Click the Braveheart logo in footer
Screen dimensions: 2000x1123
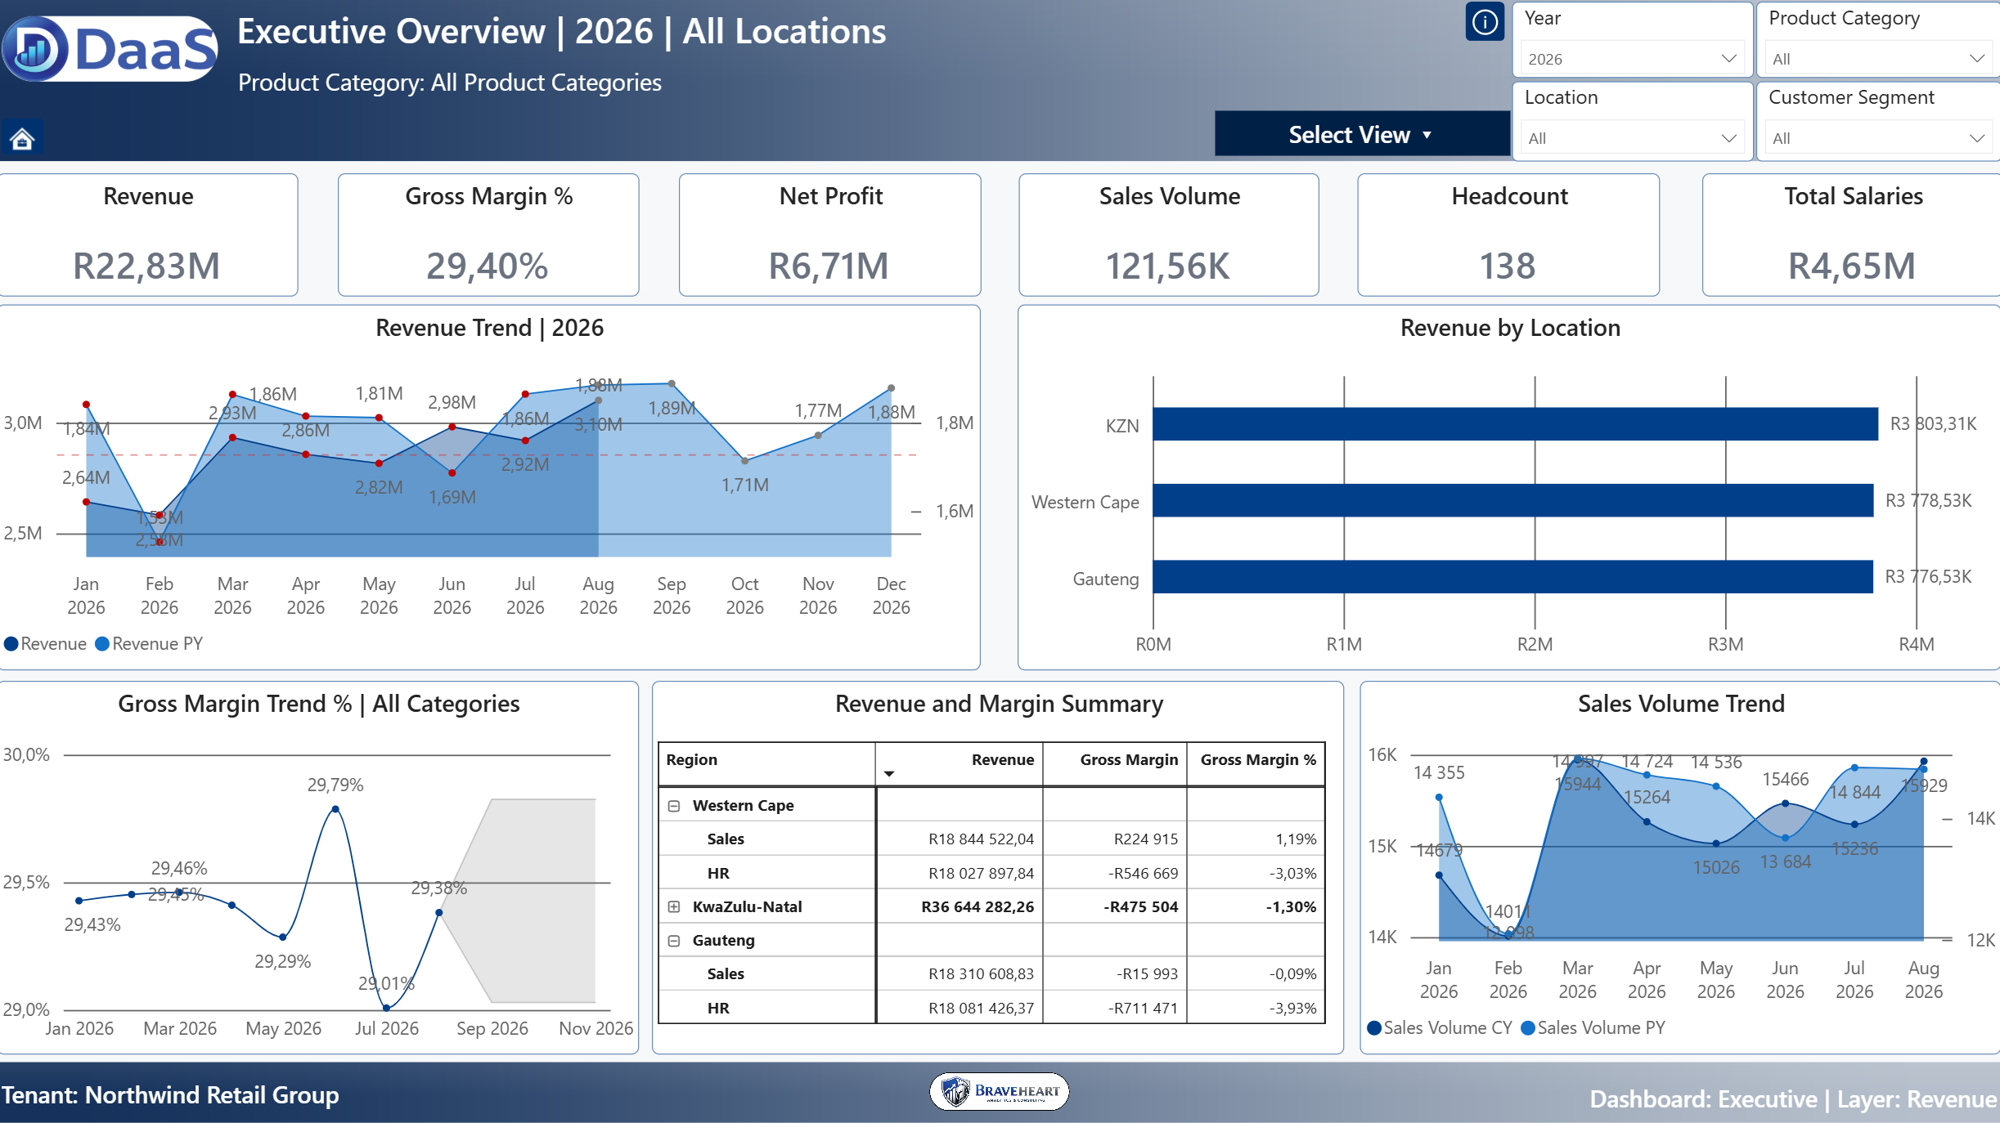(999, 1091)
